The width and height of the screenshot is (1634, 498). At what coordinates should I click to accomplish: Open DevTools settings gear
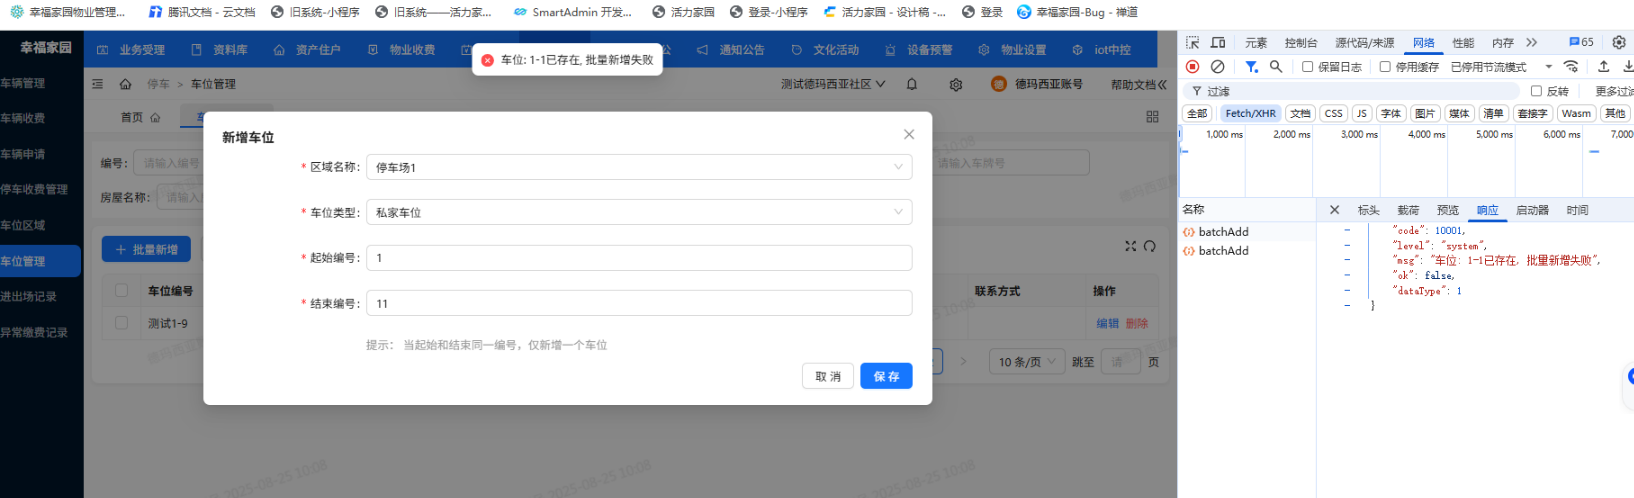pos(1619,42)
